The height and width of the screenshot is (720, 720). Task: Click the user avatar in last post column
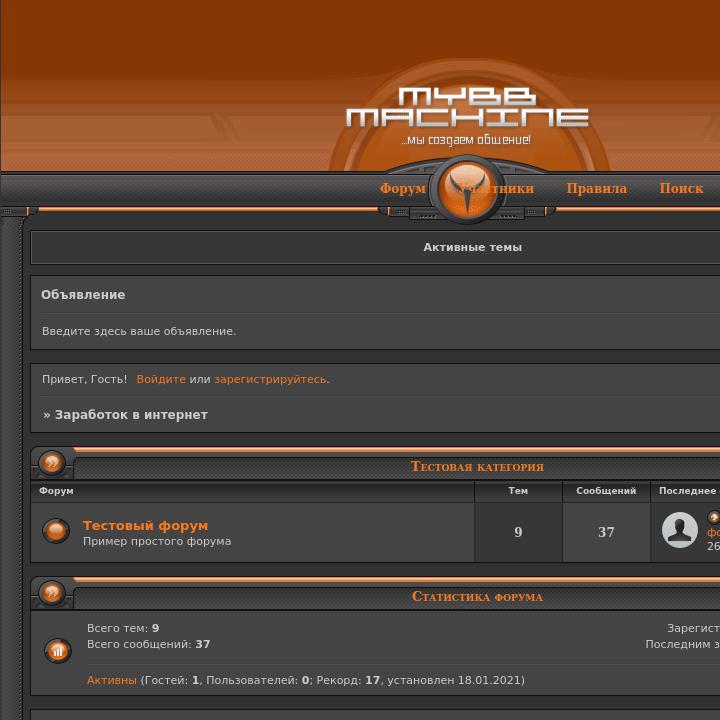click(680, 530)
